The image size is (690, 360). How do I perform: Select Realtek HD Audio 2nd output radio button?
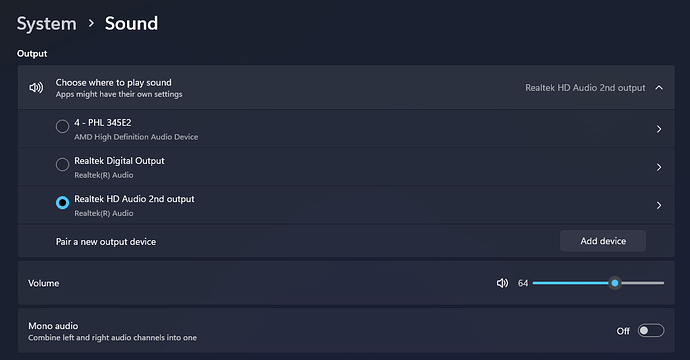pos(62,202)
